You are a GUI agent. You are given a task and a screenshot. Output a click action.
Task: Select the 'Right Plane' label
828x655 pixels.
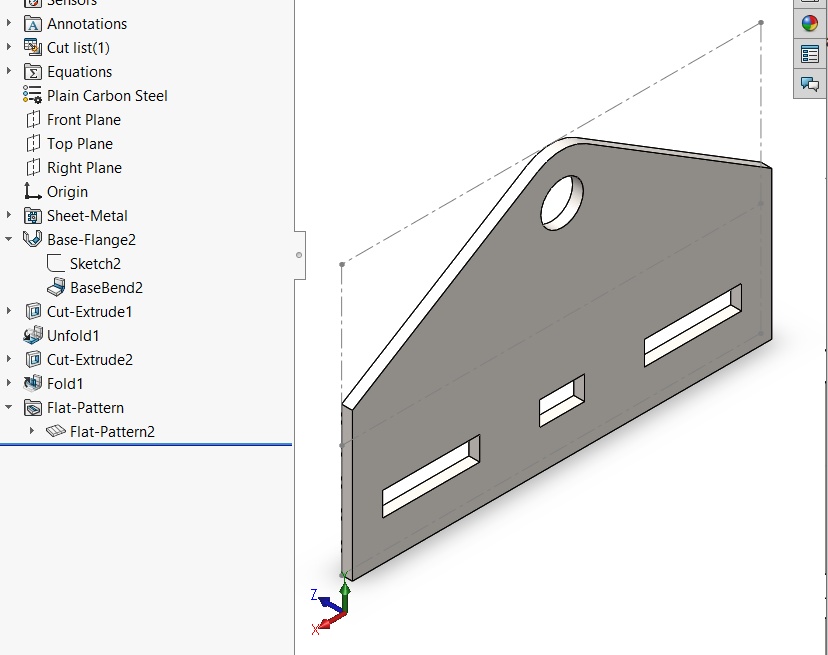click(84, 168)
